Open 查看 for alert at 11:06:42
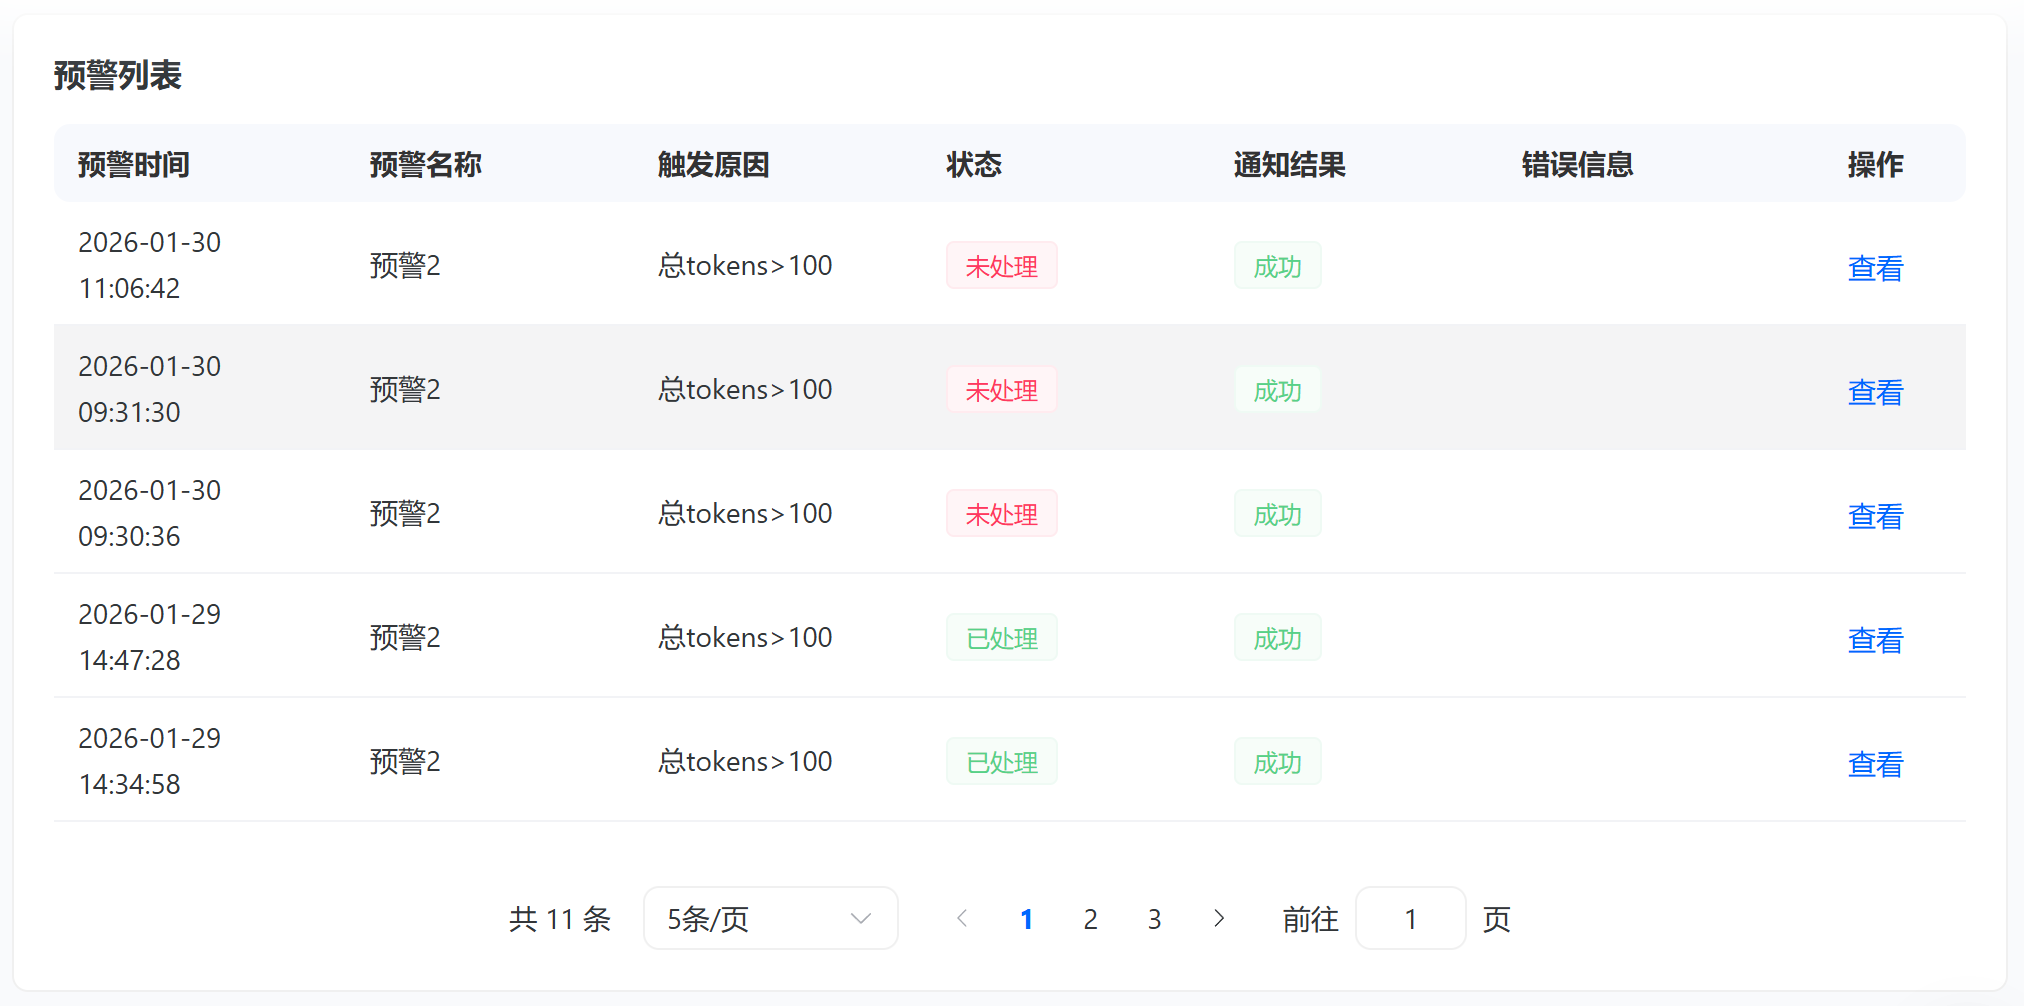This screenshot has height=1006, width=2024. (1875, 267)
